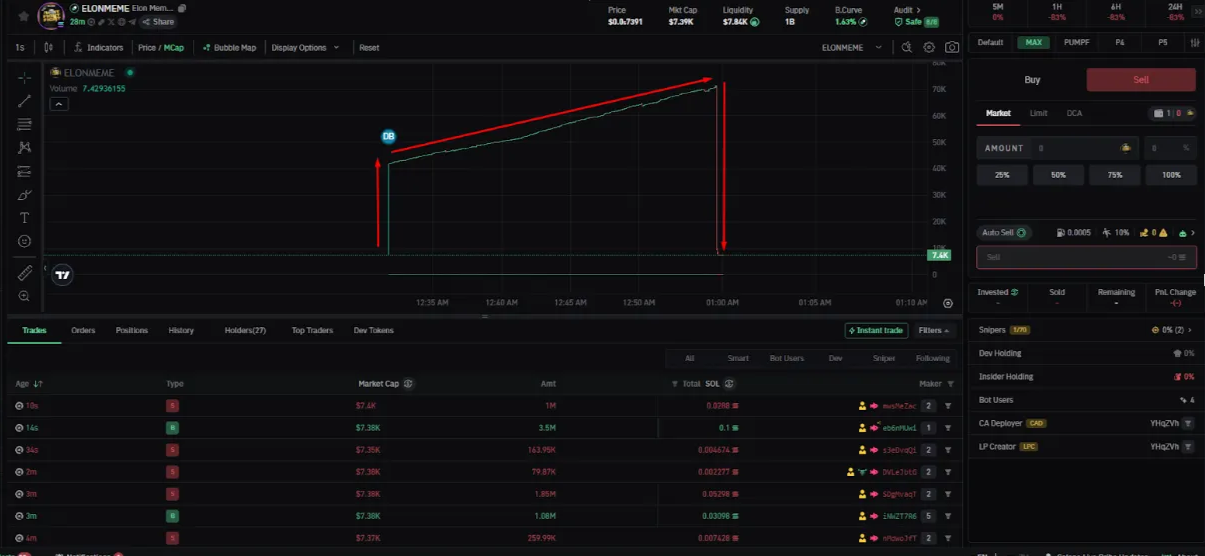This screenshot has height=556, width=1205.
Task: Take a chart snapshot with camera icon
Action: click(952, 47)
